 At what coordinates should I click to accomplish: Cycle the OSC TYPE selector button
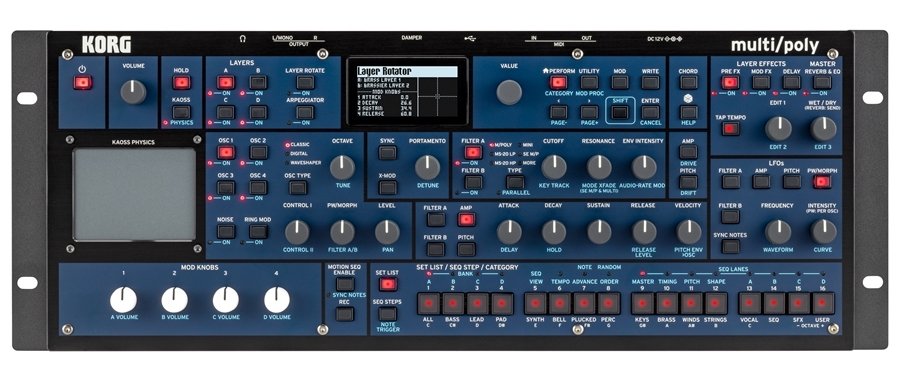(x=298, y=188)
